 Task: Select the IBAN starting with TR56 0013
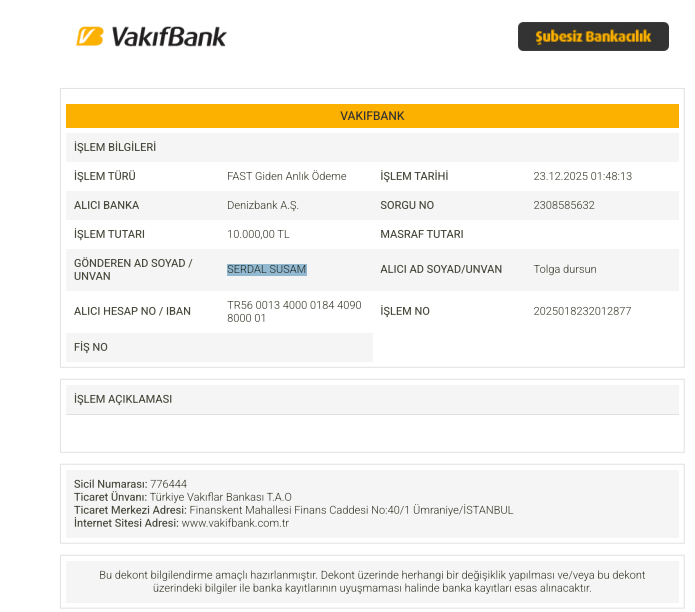click(294, 312)
